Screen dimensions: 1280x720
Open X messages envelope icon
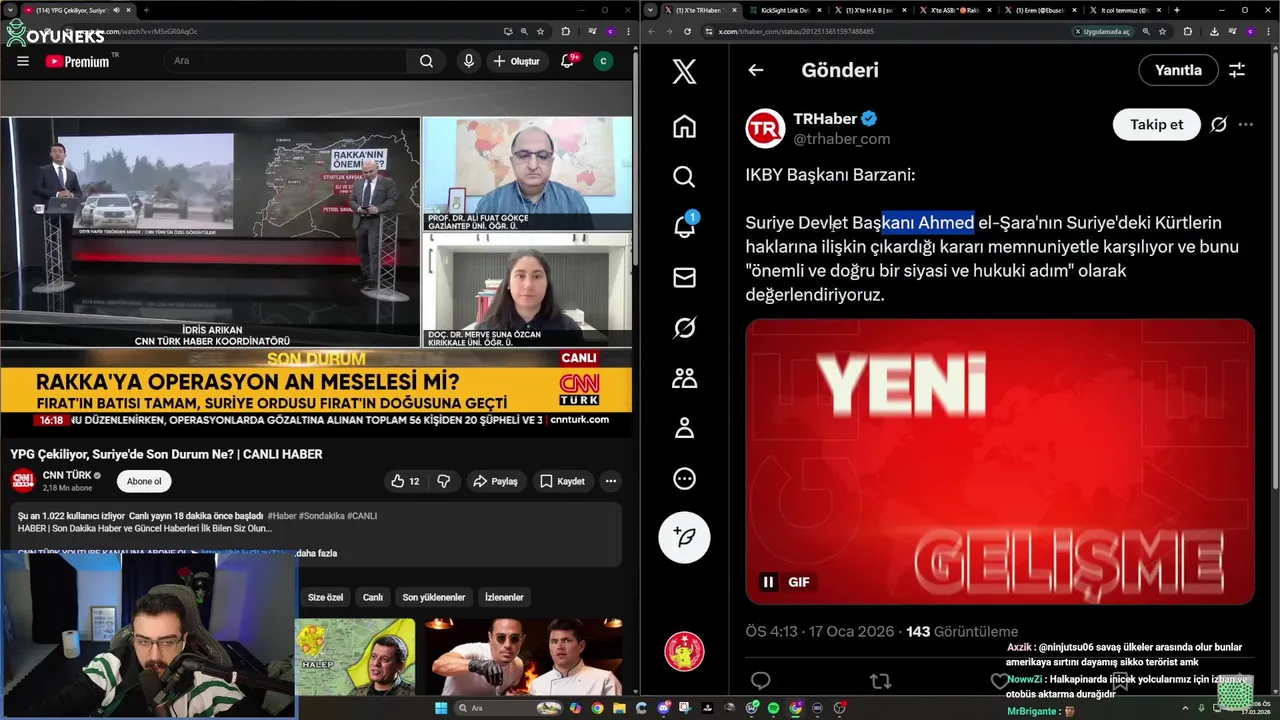coord(684,277)
